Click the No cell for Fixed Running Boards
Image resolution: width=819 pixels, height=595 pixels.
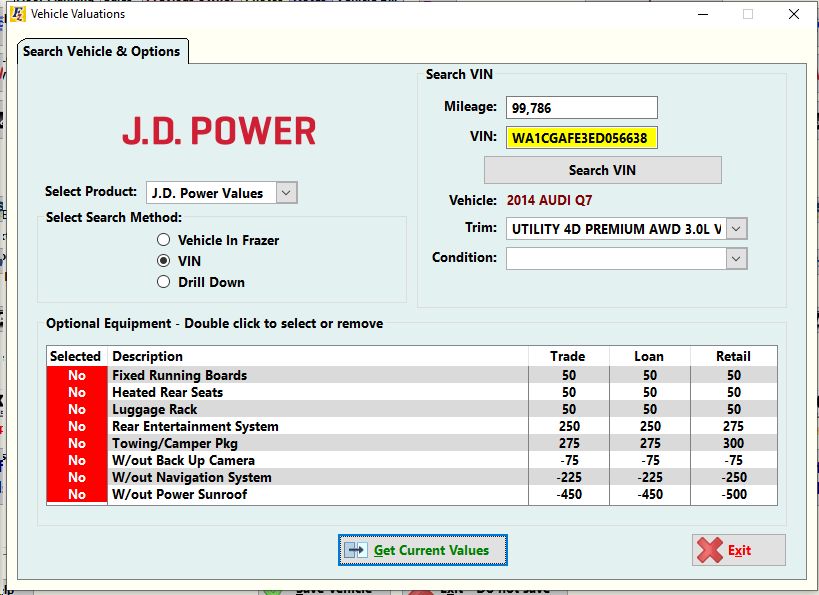(75, 375)
